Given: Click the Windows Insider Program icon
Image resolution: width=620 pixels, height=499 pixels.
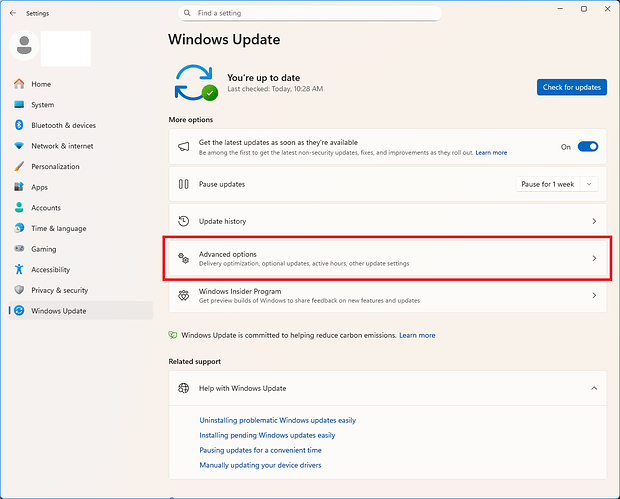Looking at the screenshot, I should [183, 296].
